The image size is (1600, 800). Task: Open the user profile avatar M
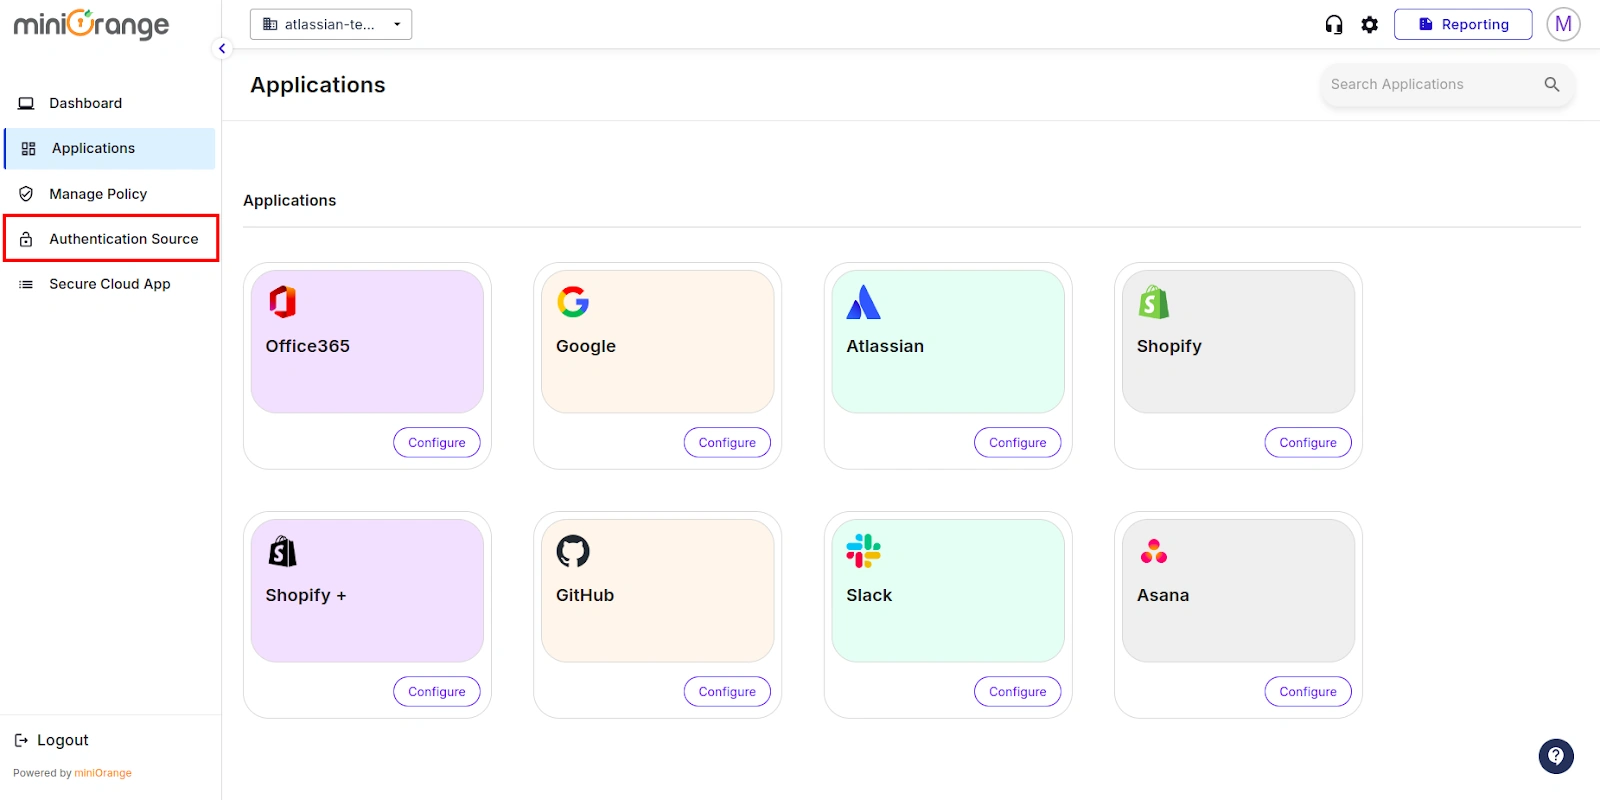click(x=1563, y=24)
